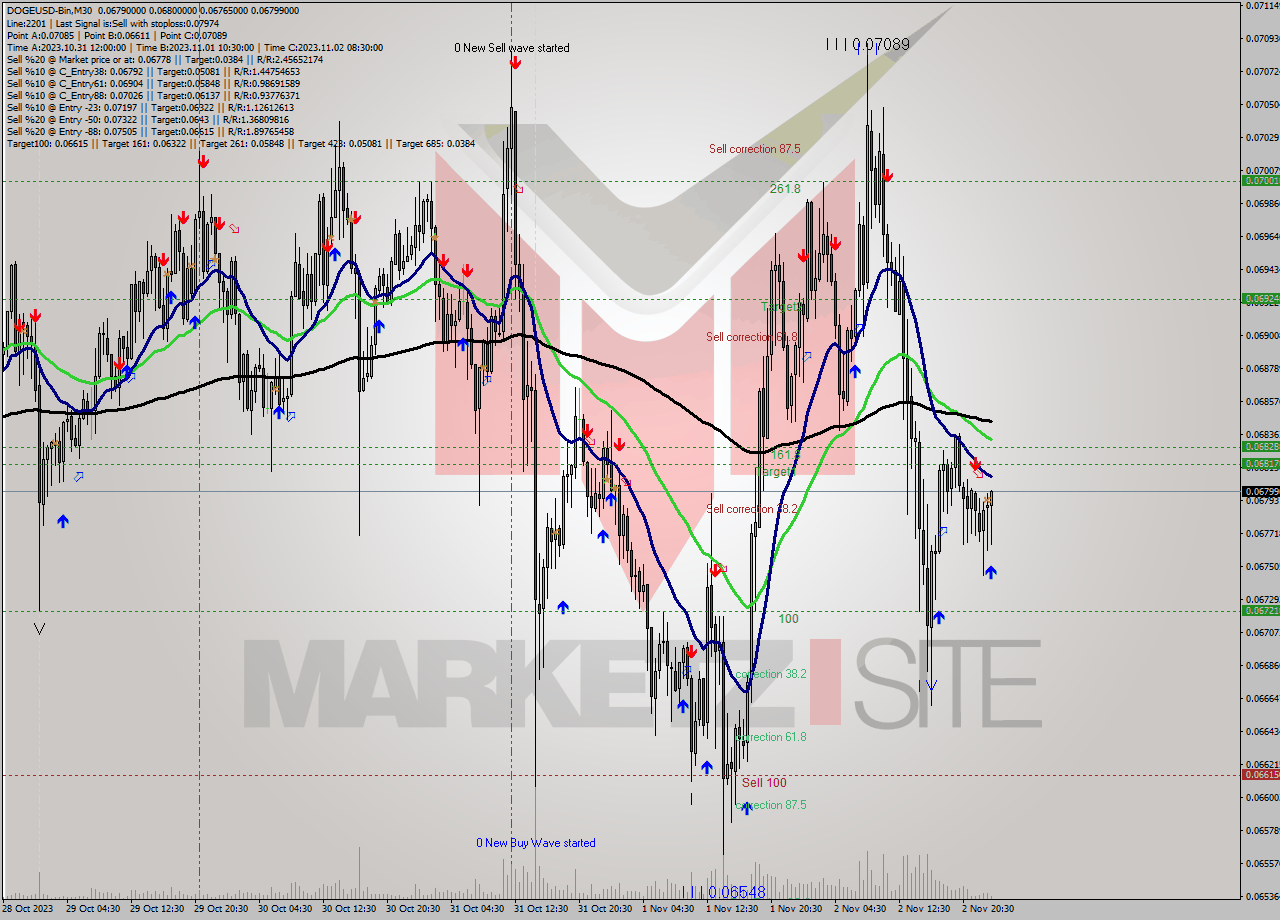Click the '29 Oct 12:30' time label
The height and width of the screenshot is (920, 1280).
point(158,908)
